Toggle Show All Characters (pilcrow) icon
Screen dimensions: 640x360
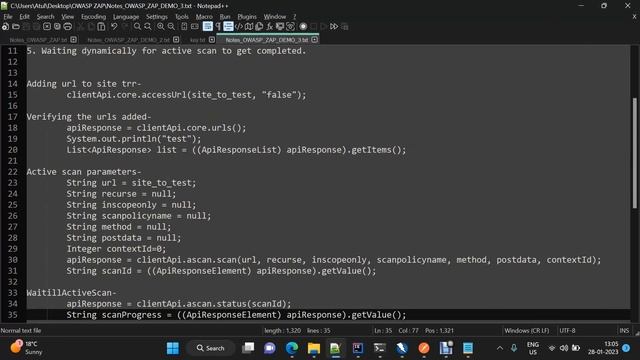tap(218, 27)
